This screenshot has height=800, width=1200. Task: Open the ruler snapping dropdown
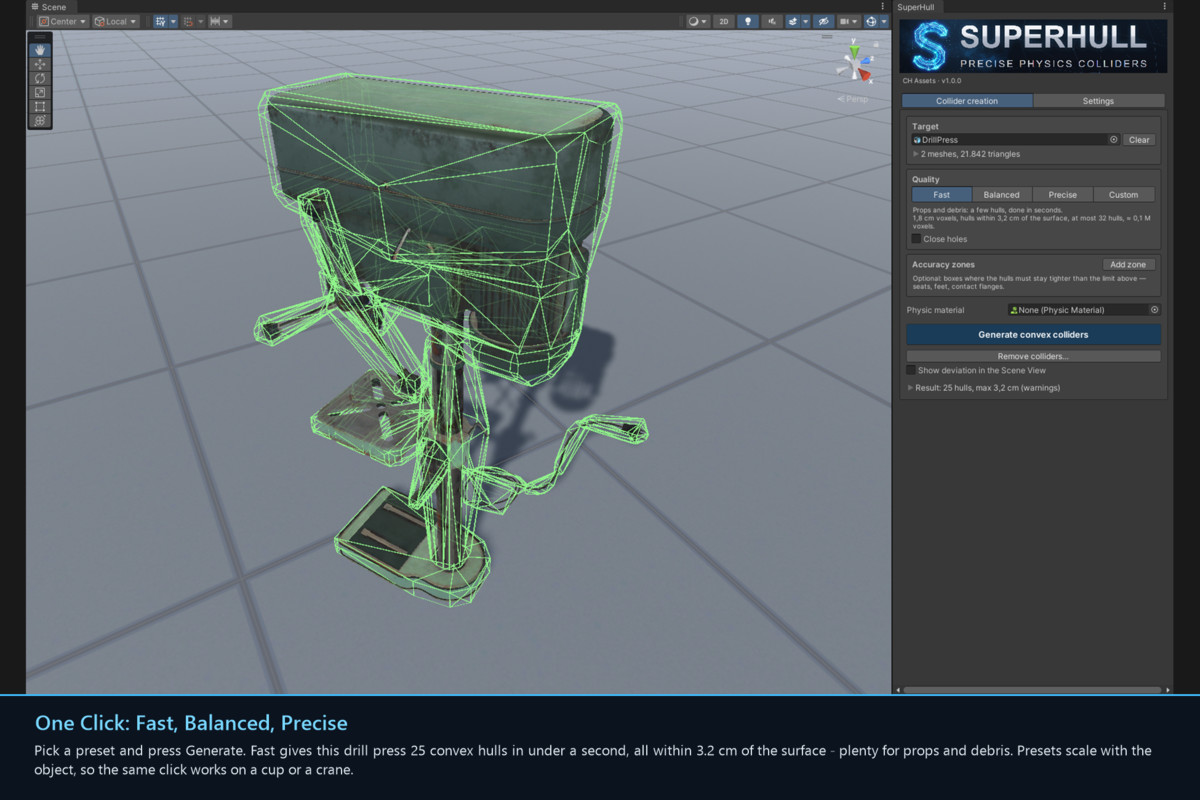(x=220, y=21)
